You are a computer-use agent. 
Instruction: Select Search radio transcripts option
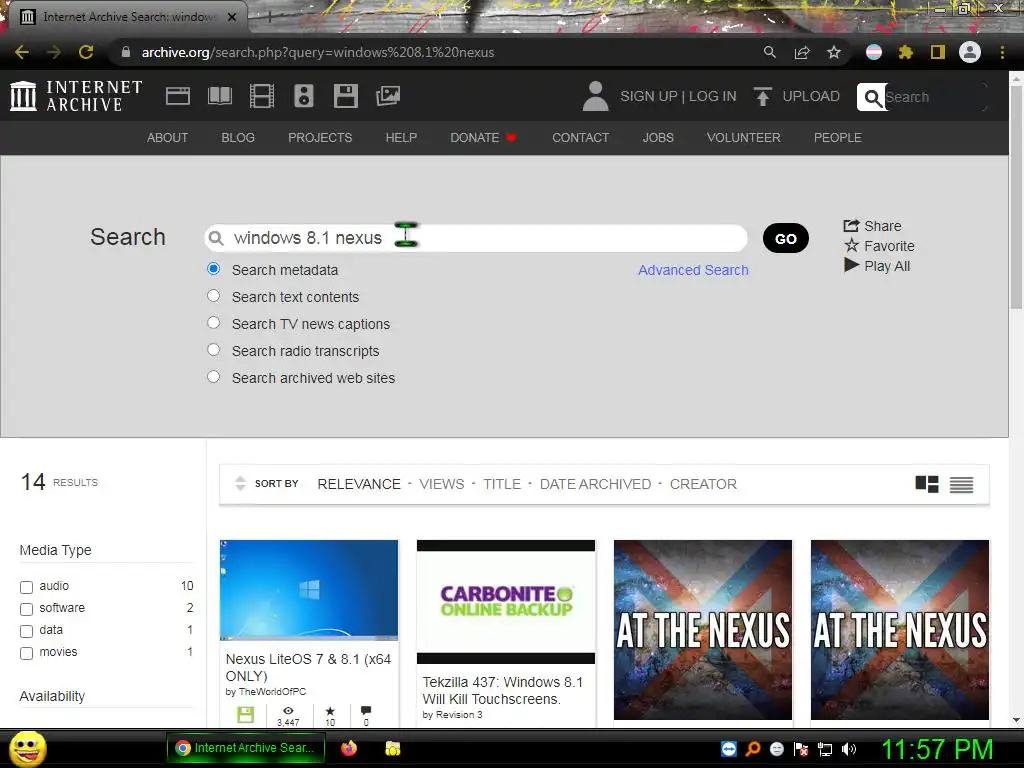point(214,349)
